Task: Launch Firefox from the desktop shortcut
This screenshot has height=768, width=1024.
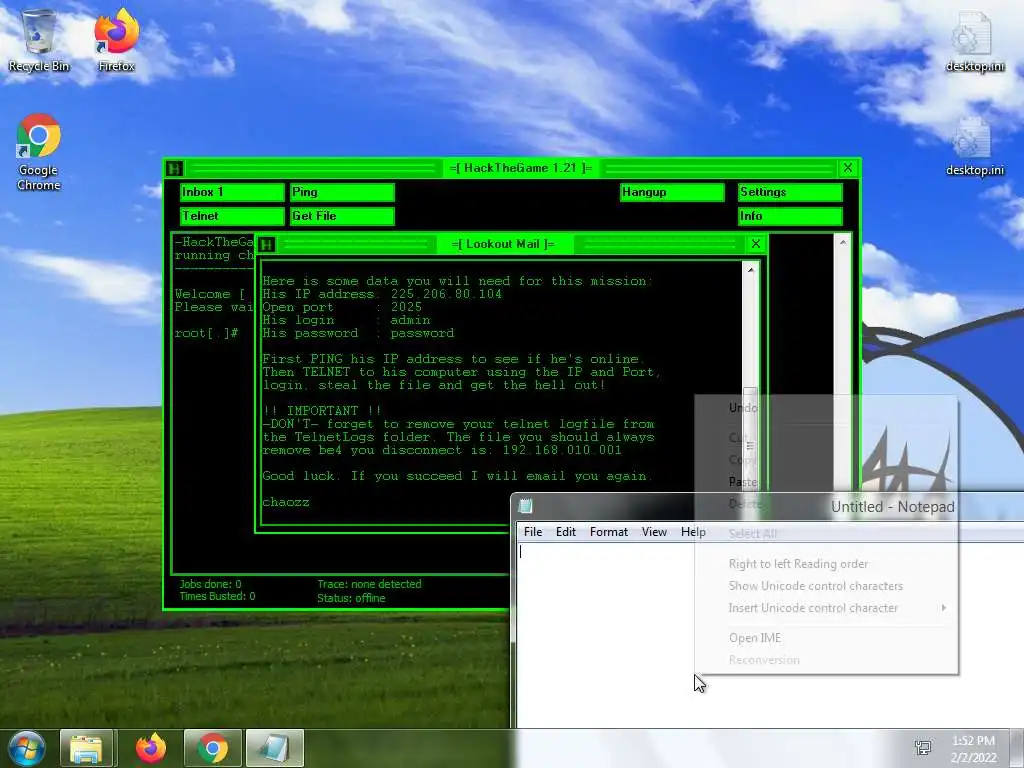Action: (x=116, y=40)
